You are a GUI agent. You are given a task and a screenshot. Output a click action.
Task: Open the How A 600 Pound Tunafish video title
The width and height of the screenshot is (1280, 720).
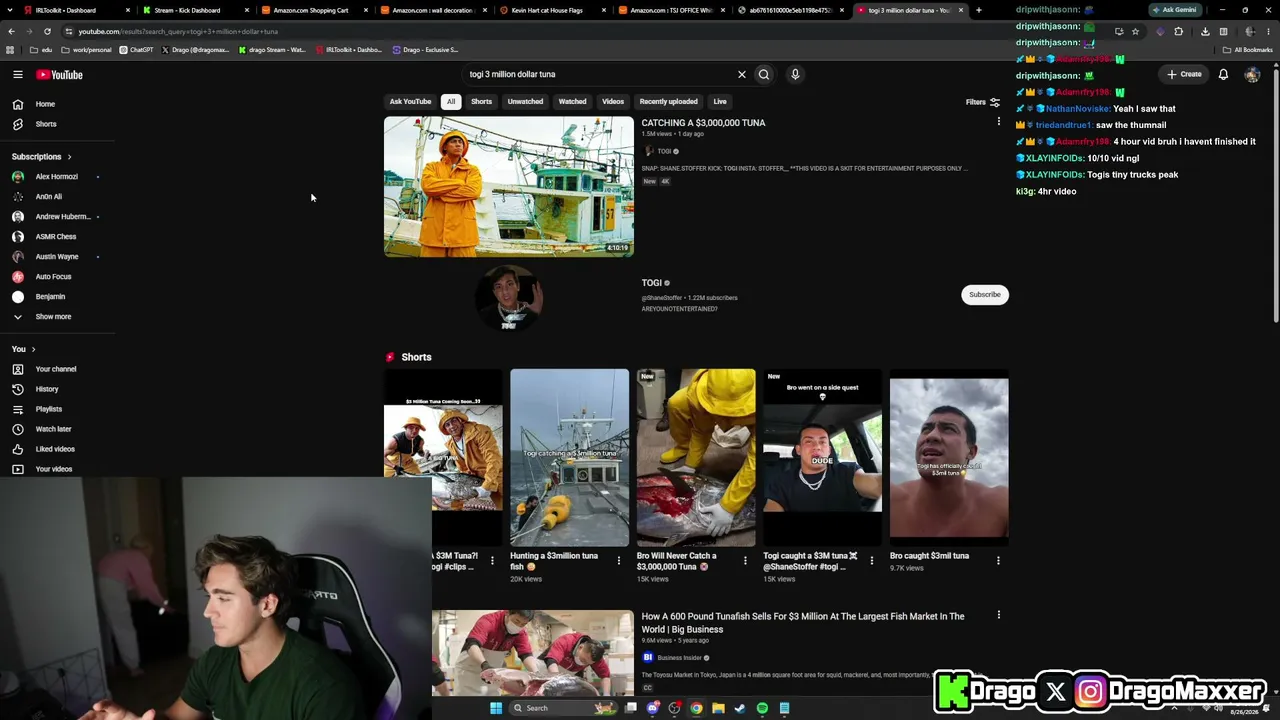803,623
